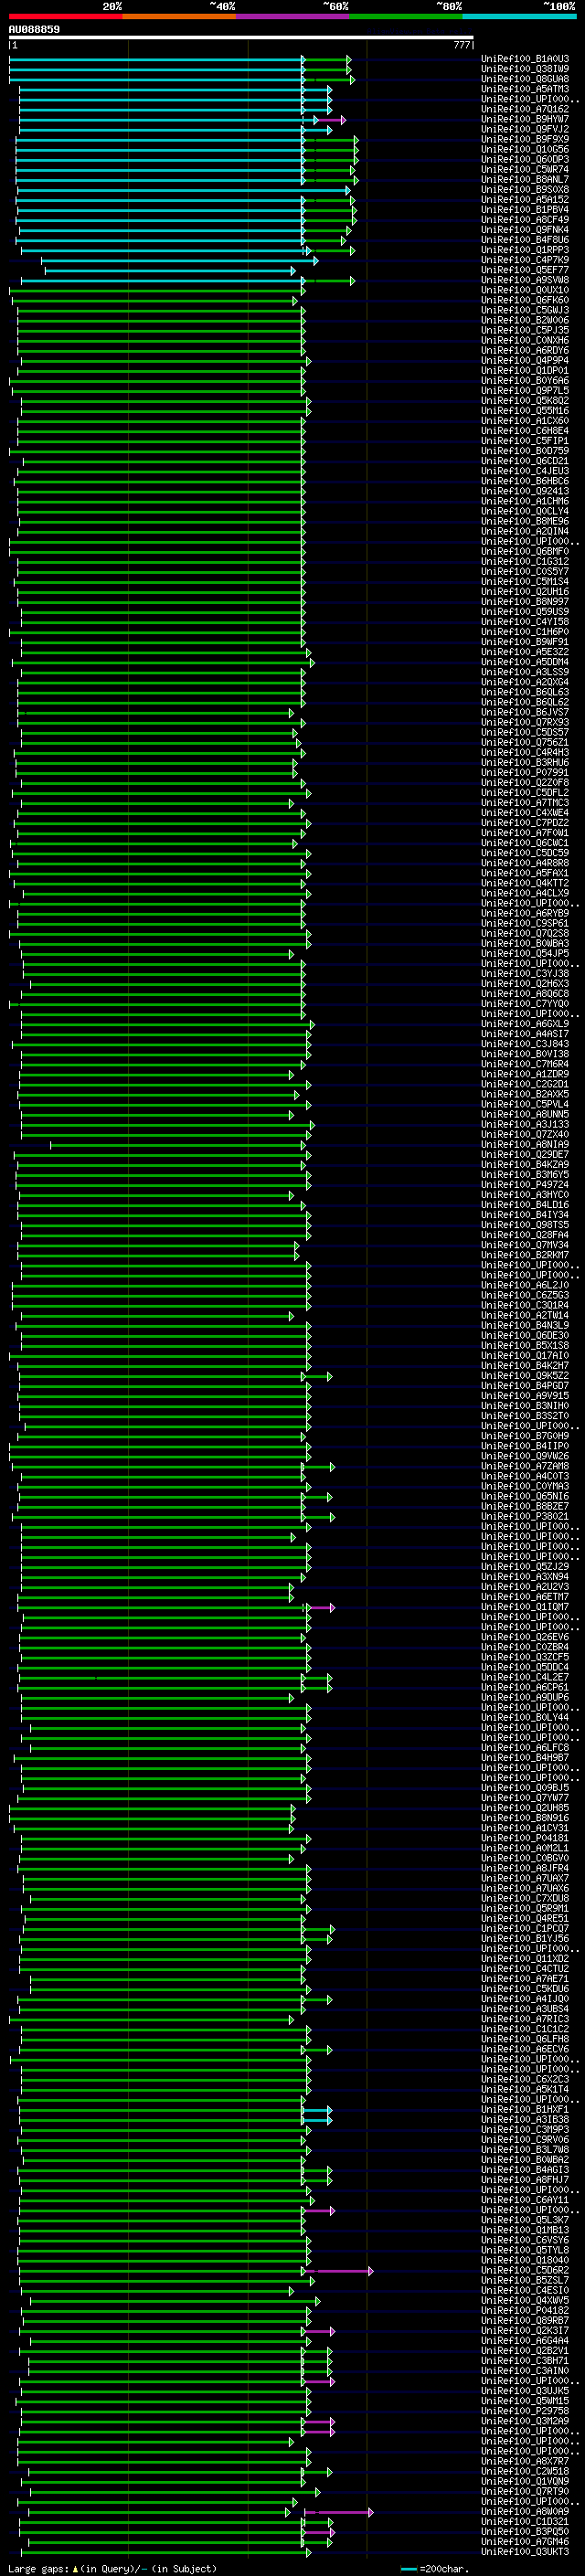This screenshot has height=2576, width=585.
Task: Select the UniRef100_B5ZSL7 hit label
Action: [525, 2280]
